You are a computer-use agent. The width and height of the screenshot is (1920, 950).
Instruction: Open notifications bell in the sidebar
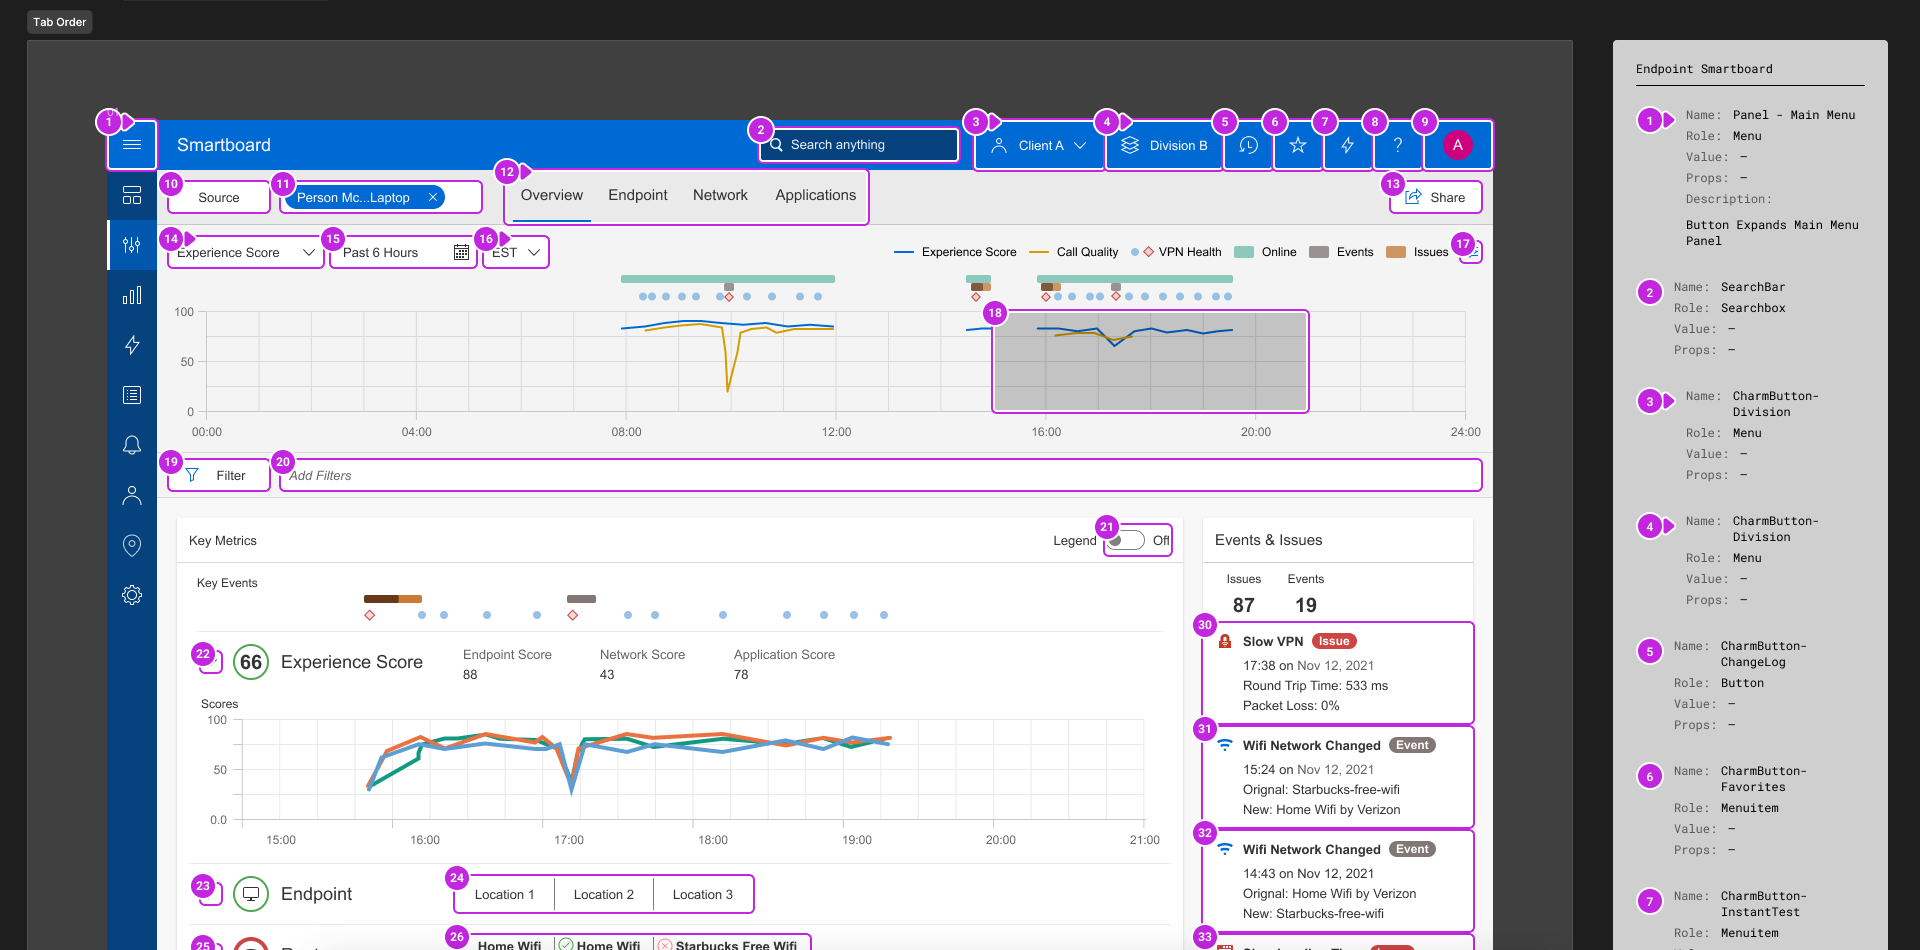(x=131, y=445)
